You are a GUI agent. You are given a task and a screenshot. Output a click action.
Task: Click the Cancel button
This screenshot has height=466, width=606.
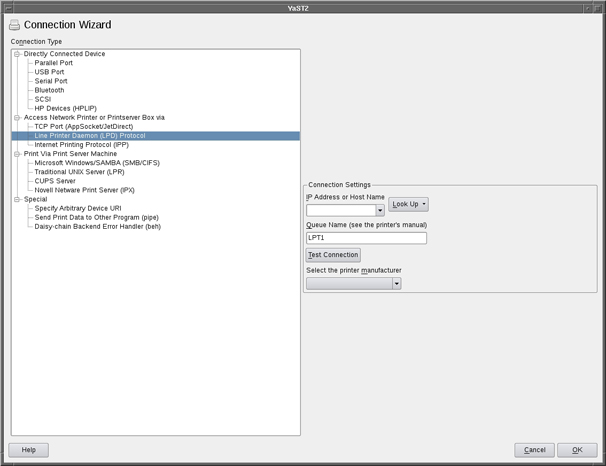click(x=534, y=450)
